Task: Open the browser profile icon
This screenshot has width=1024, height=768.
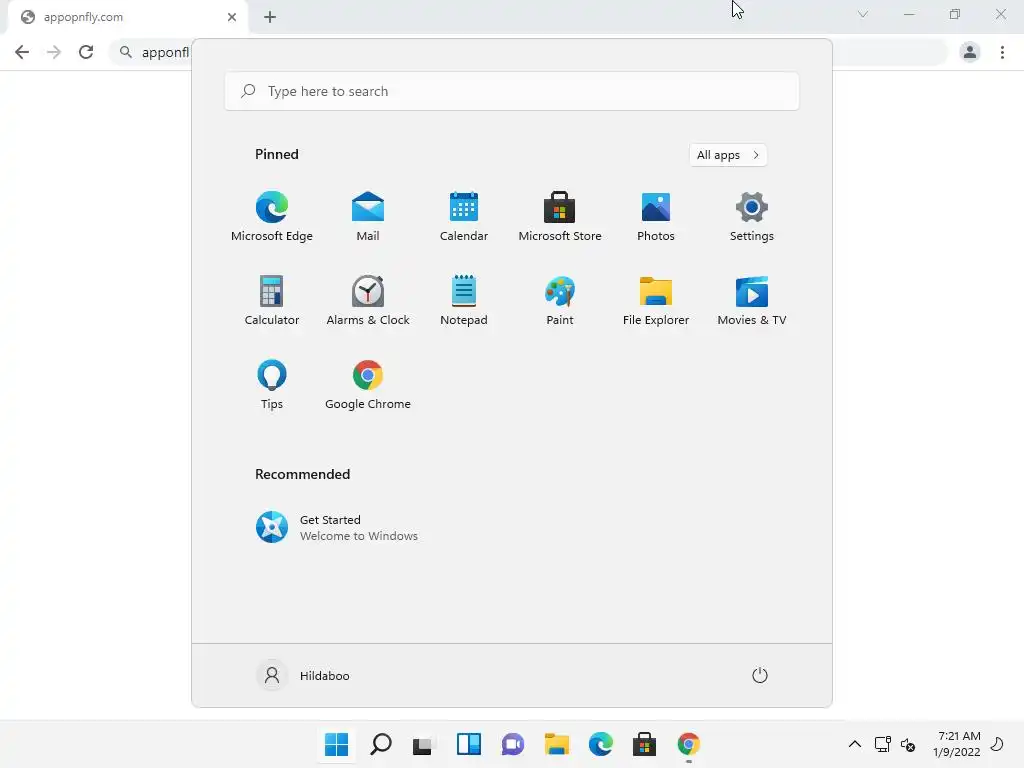Action: (x=970, y=52)
